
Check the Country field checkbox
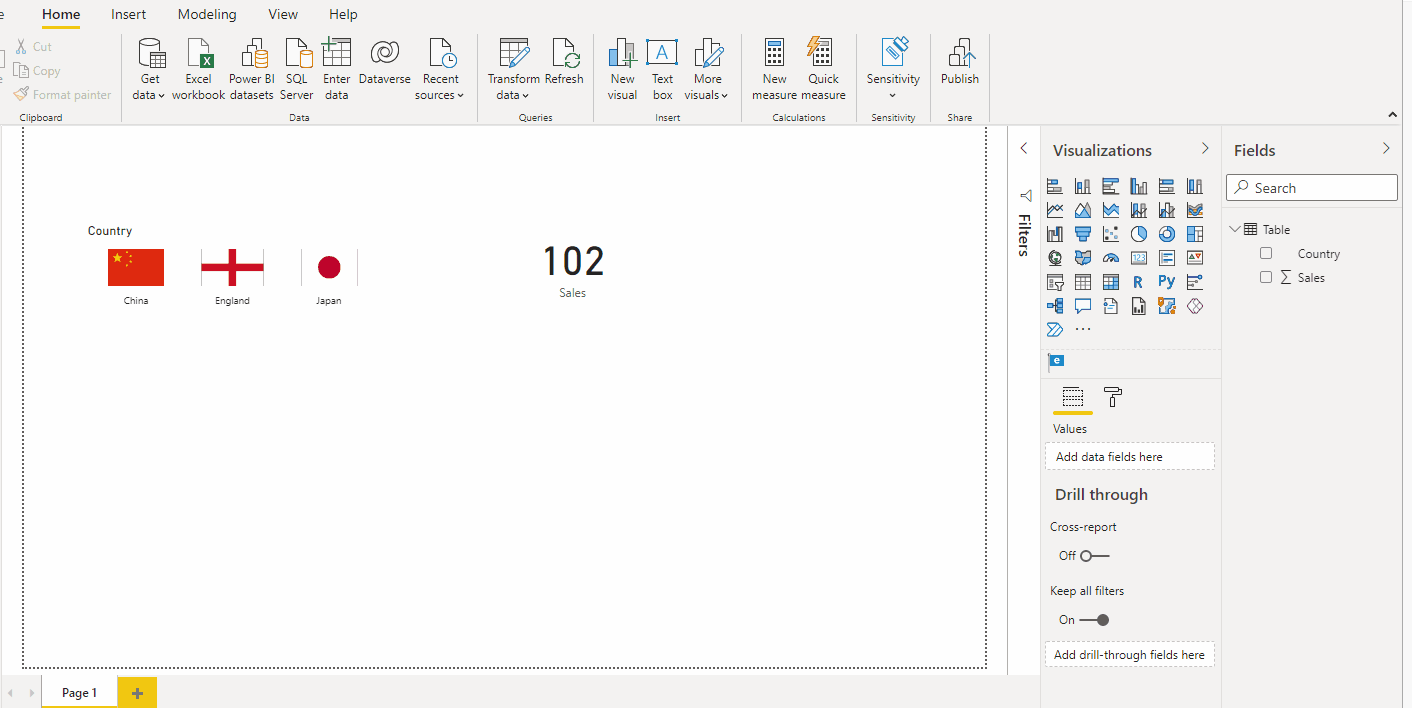[x=1266, y=253]
